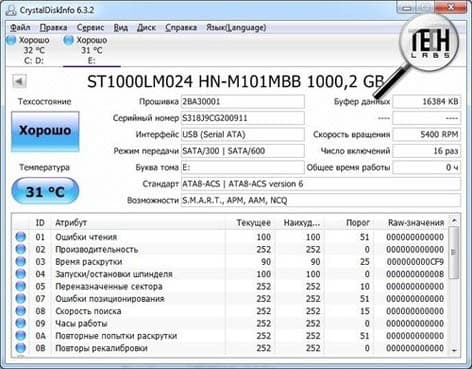The image size is (472, 369).
Task: Click the power-on count value 16 раз
Action: coord(427,151)
